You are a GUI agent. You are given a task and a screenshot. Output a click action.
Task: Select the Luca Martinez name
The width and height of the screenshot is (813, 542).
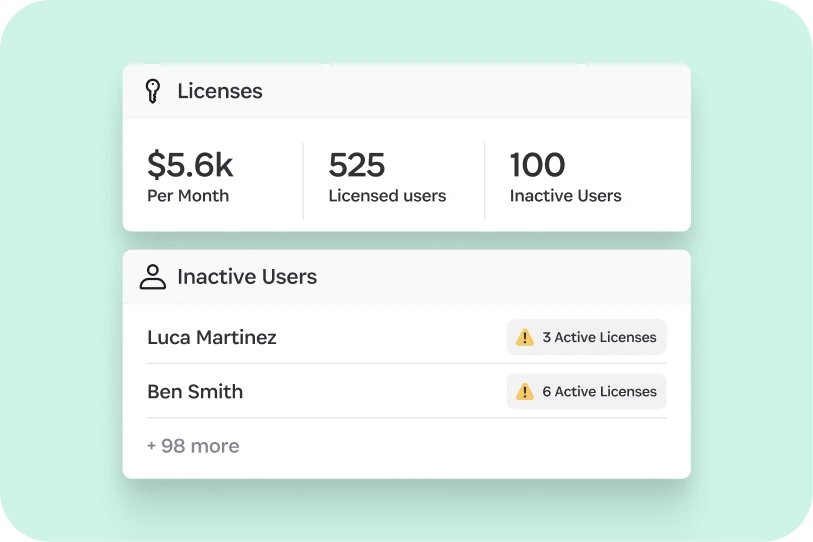tap(212, 337)
